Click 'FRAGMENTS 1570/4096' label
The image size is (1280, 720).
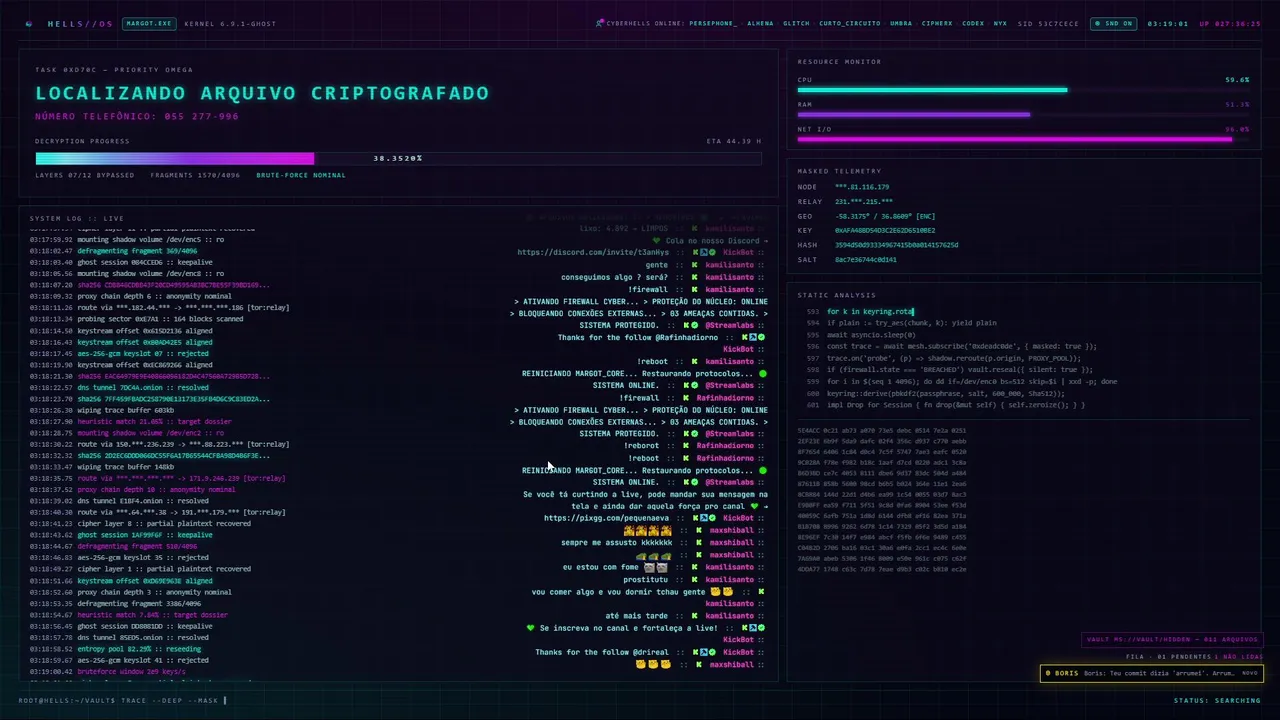click(195, 175)
